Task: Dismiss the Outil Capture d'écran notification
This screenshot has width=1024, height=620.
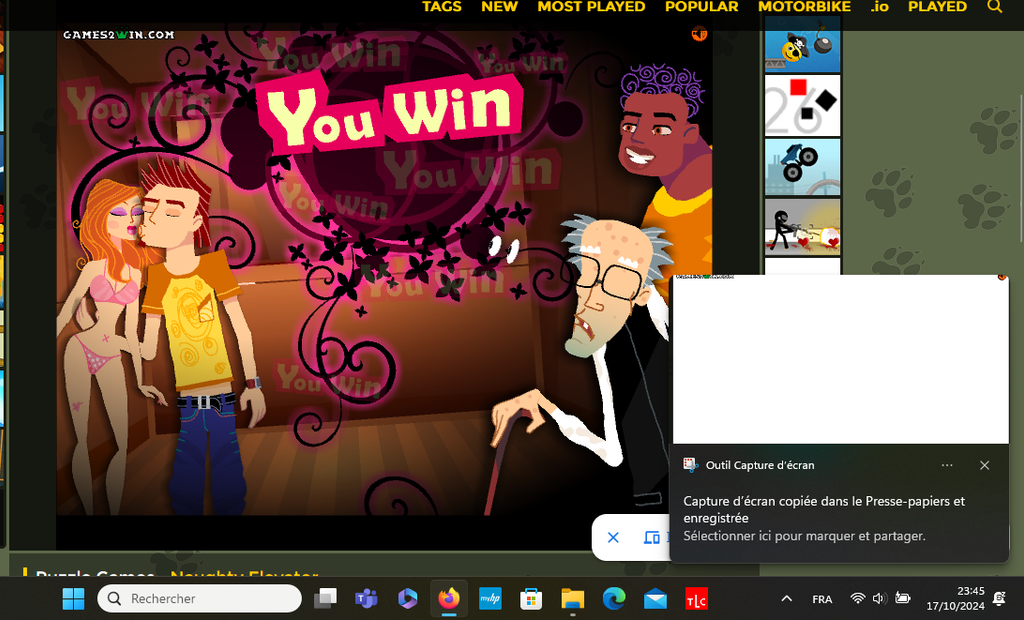Action: [x=984, y=465]
